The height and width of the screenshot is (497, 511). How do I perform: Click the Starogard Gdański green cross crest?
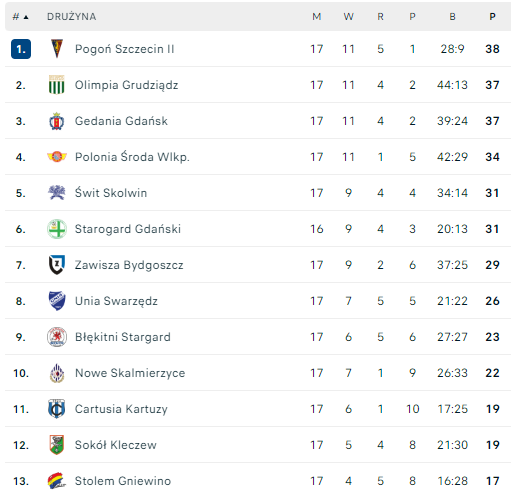57,229
